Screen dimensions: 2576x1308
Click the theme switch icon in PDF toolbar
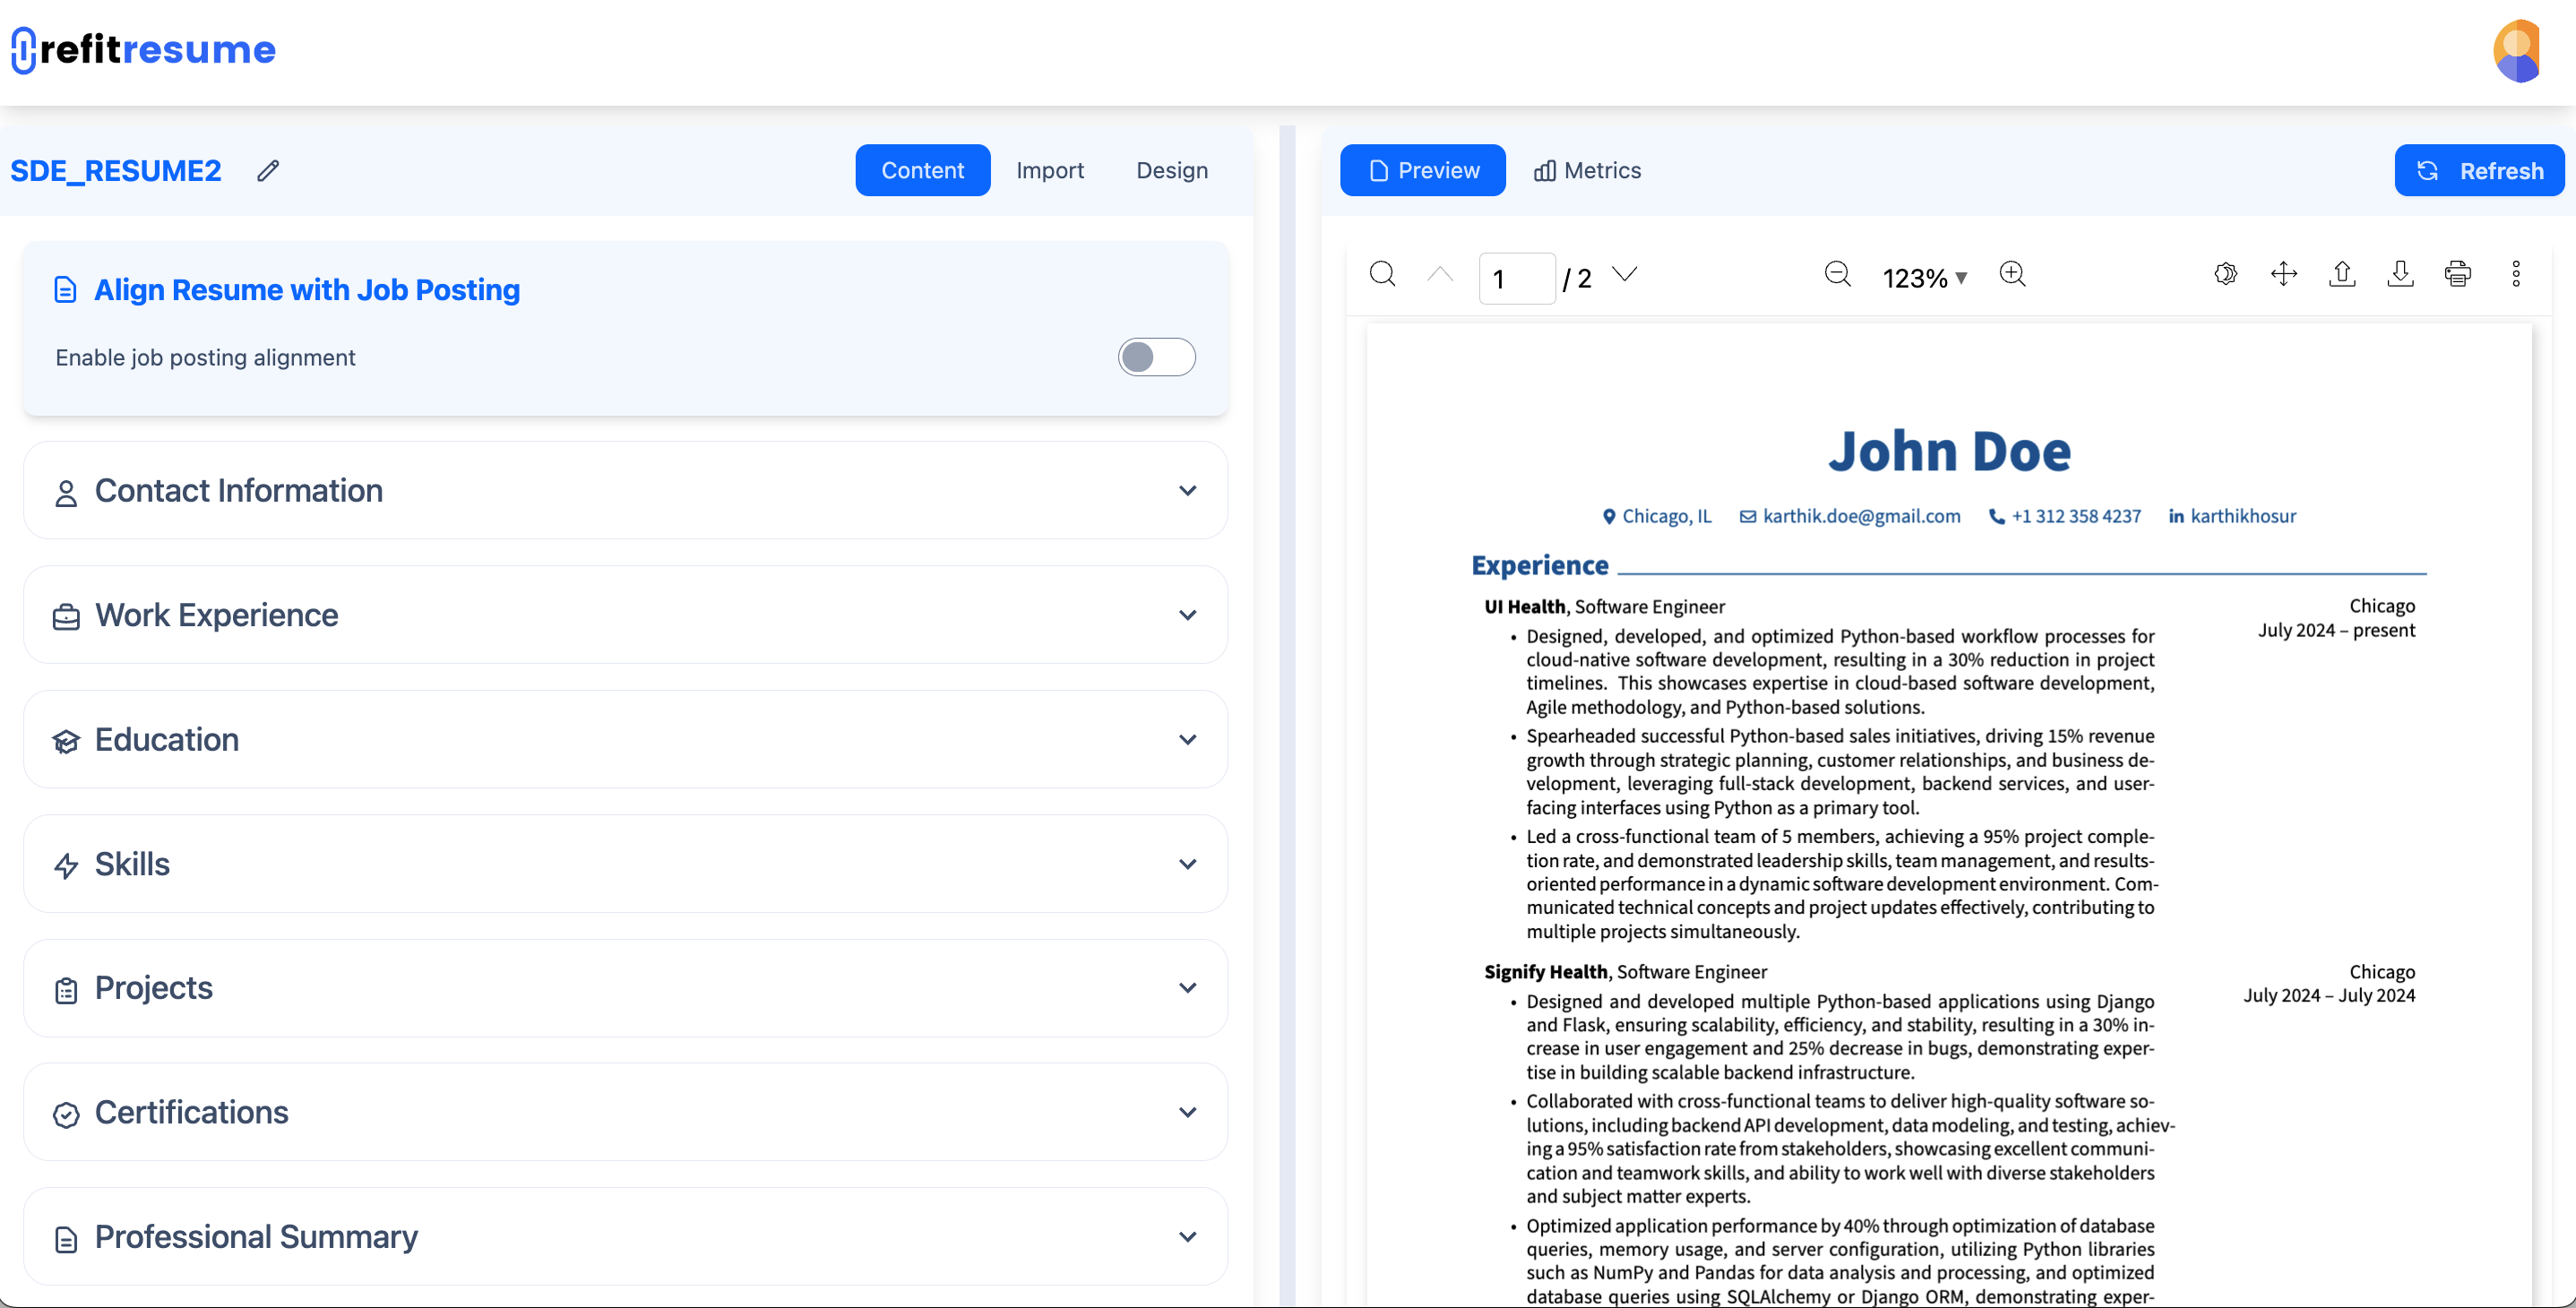tap(2225, 274)
